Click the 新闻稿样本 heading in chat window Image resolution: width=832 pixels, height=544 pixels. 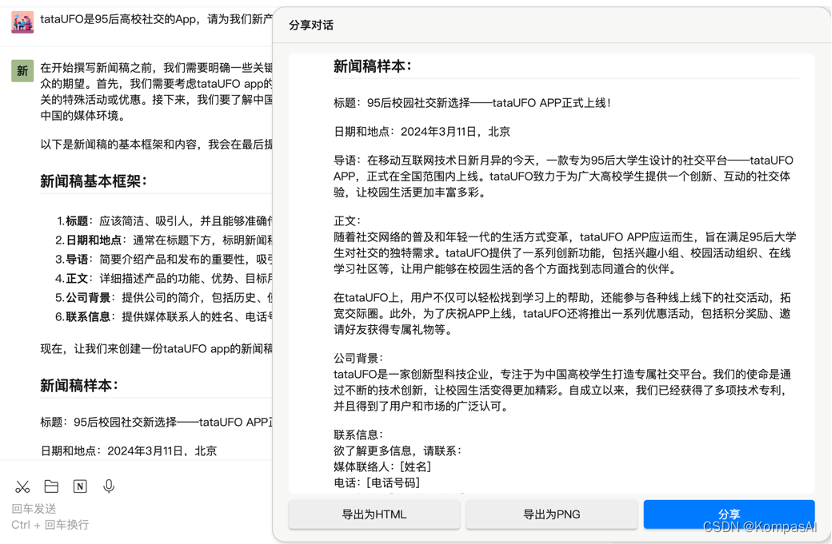point(79,385)
